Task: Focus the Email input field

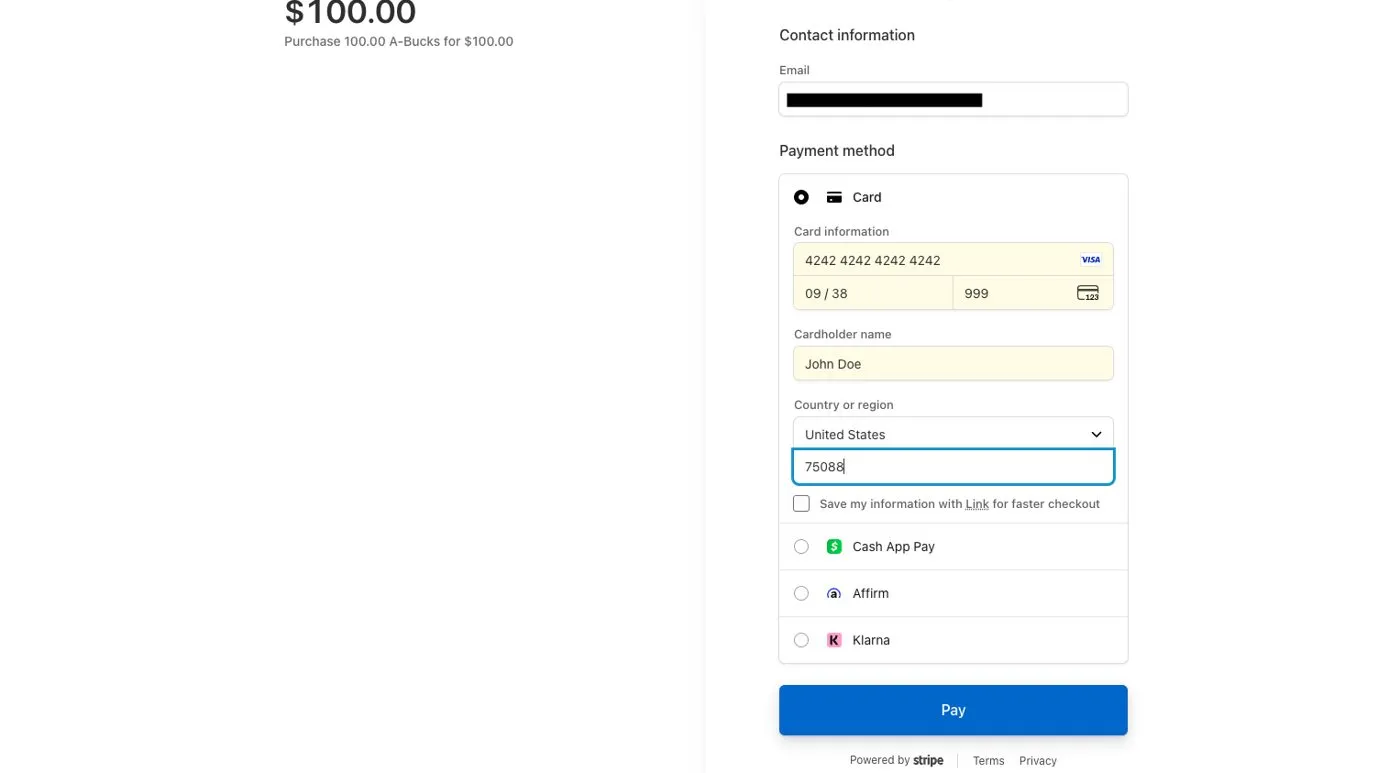Action: point(953,99)
